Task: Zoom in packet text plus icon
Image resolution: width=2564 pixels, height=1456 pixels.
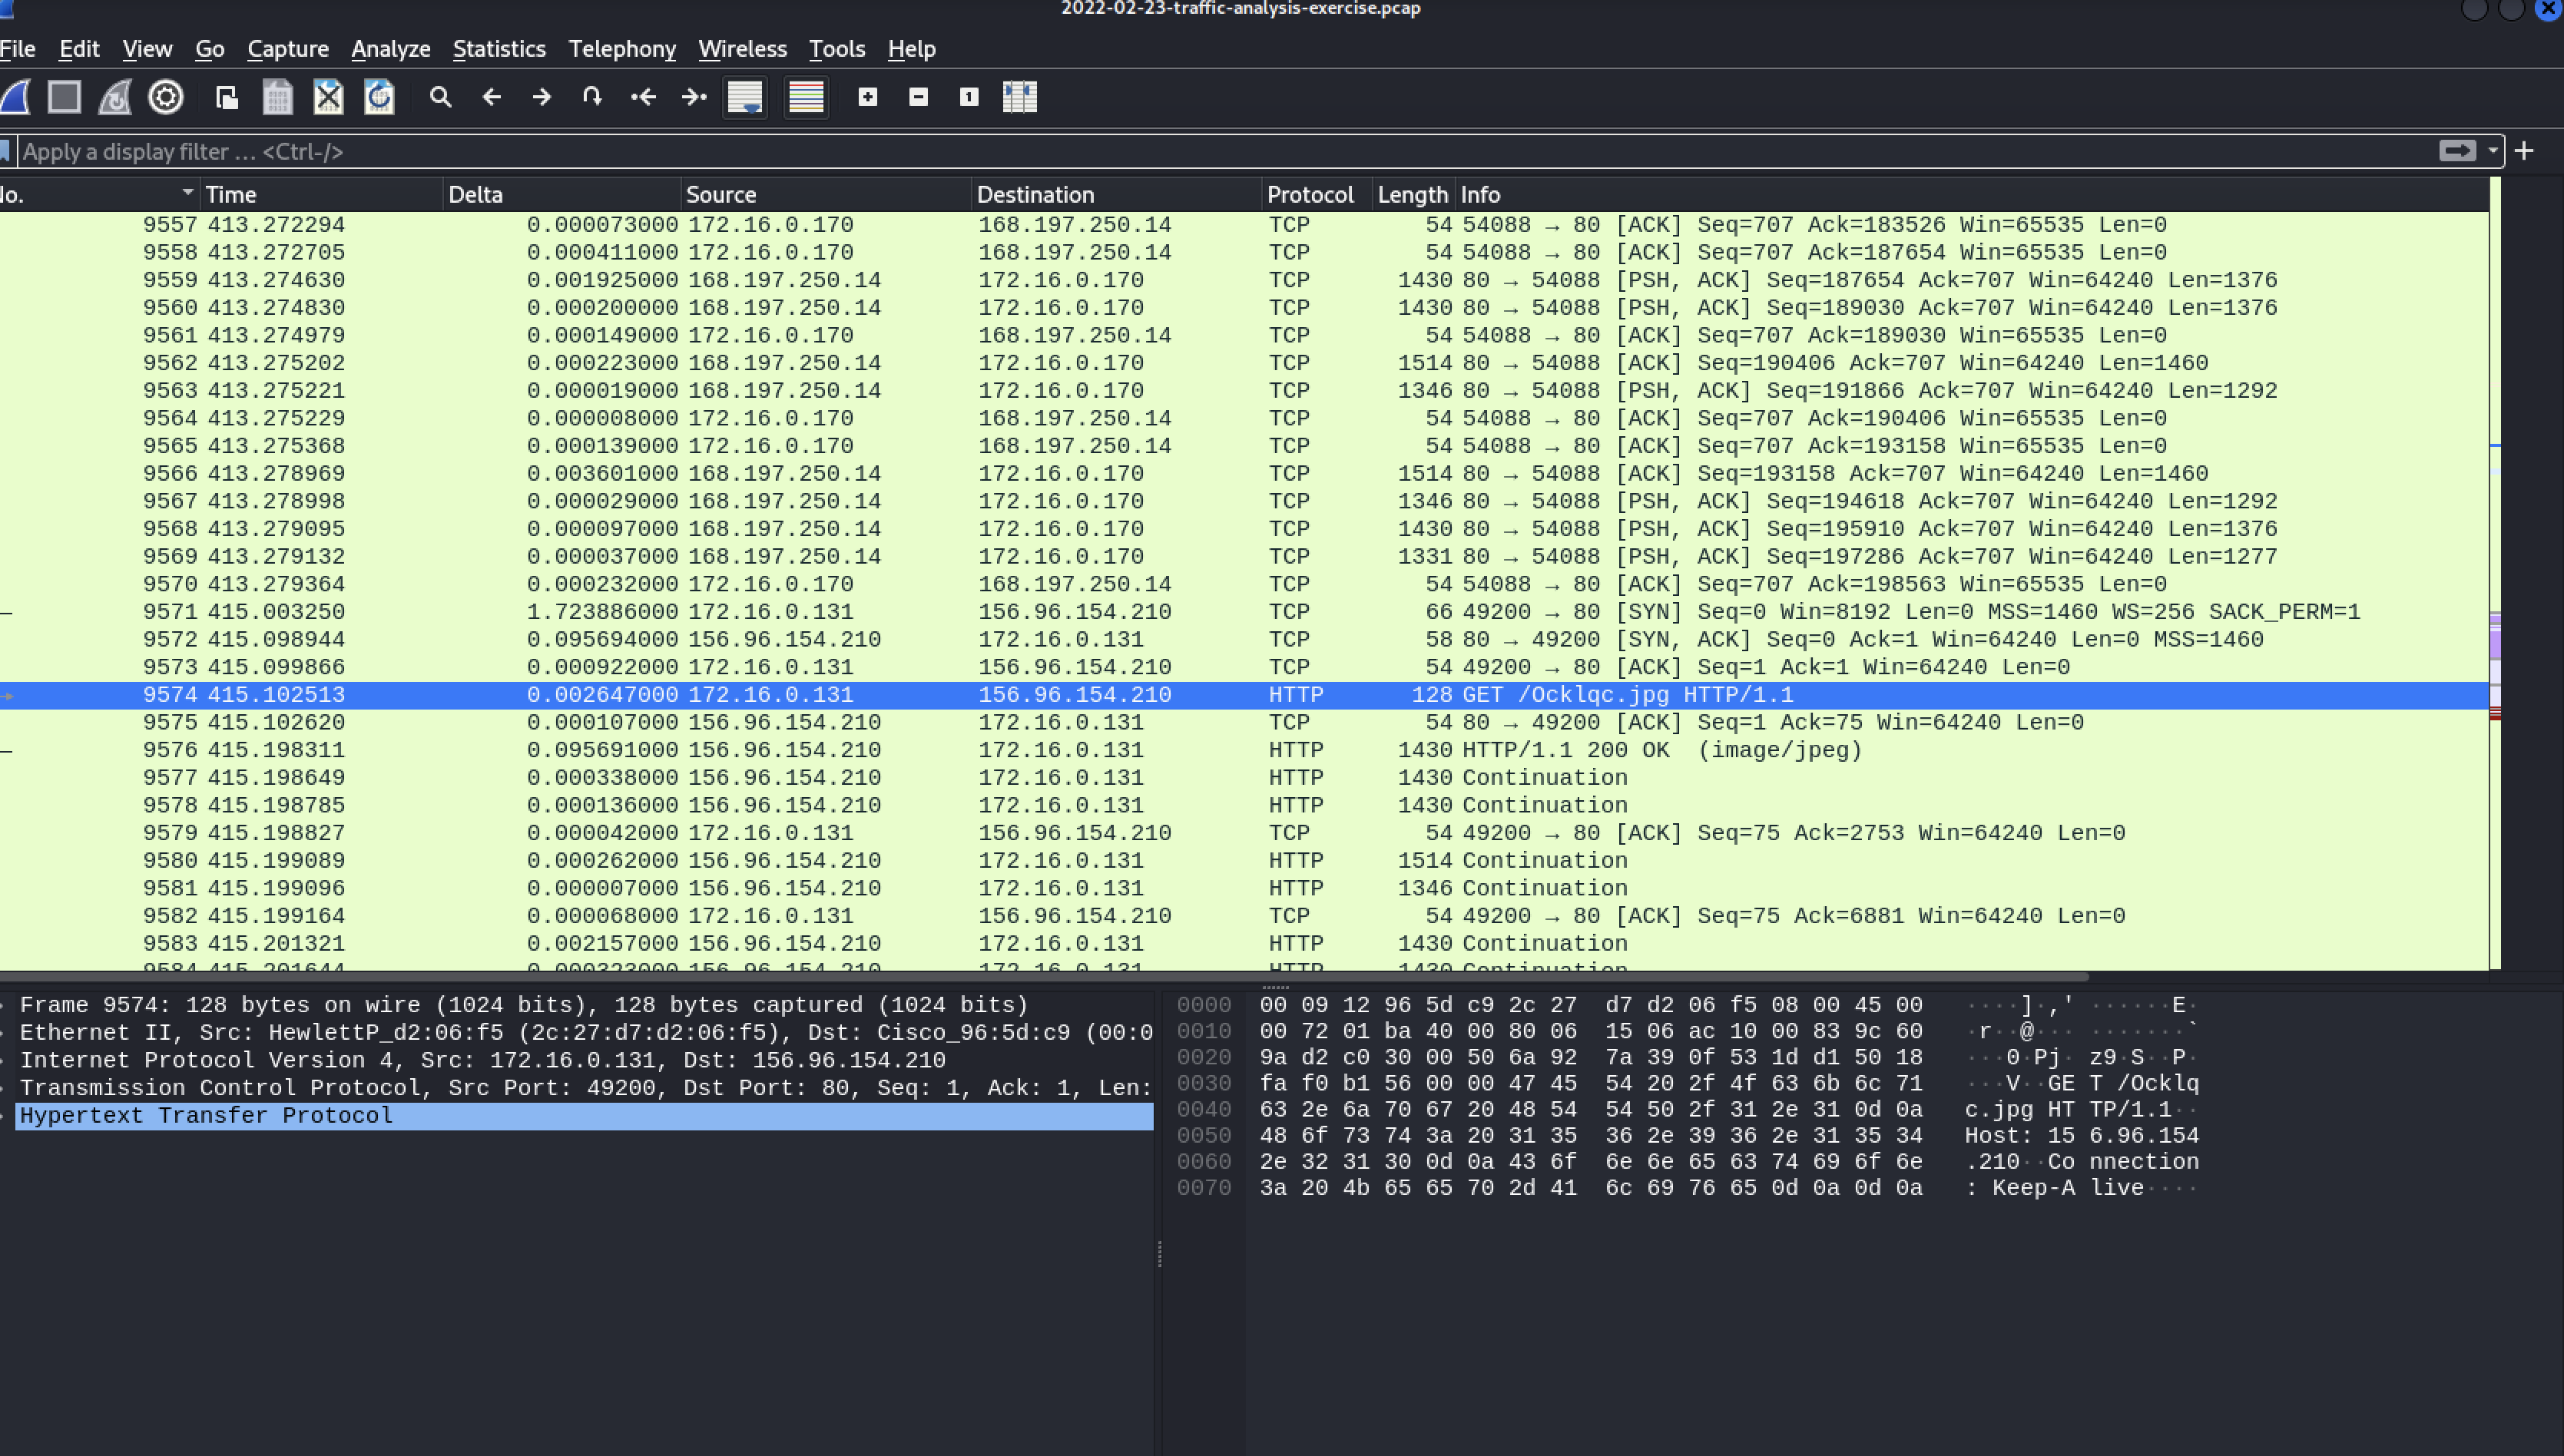Action: pyautogui.click(x=867, y=97)
